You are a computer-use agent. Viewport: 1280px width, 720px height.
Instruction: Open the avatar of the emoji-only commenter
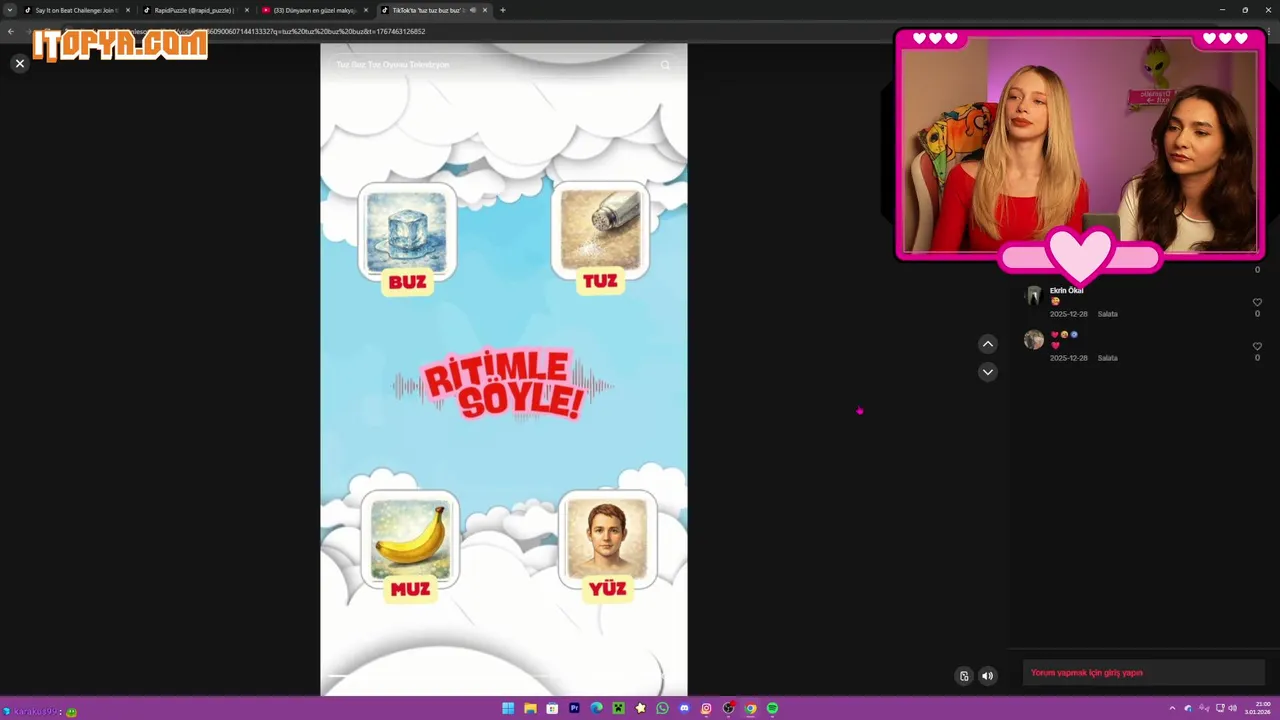click(1034, 340)
